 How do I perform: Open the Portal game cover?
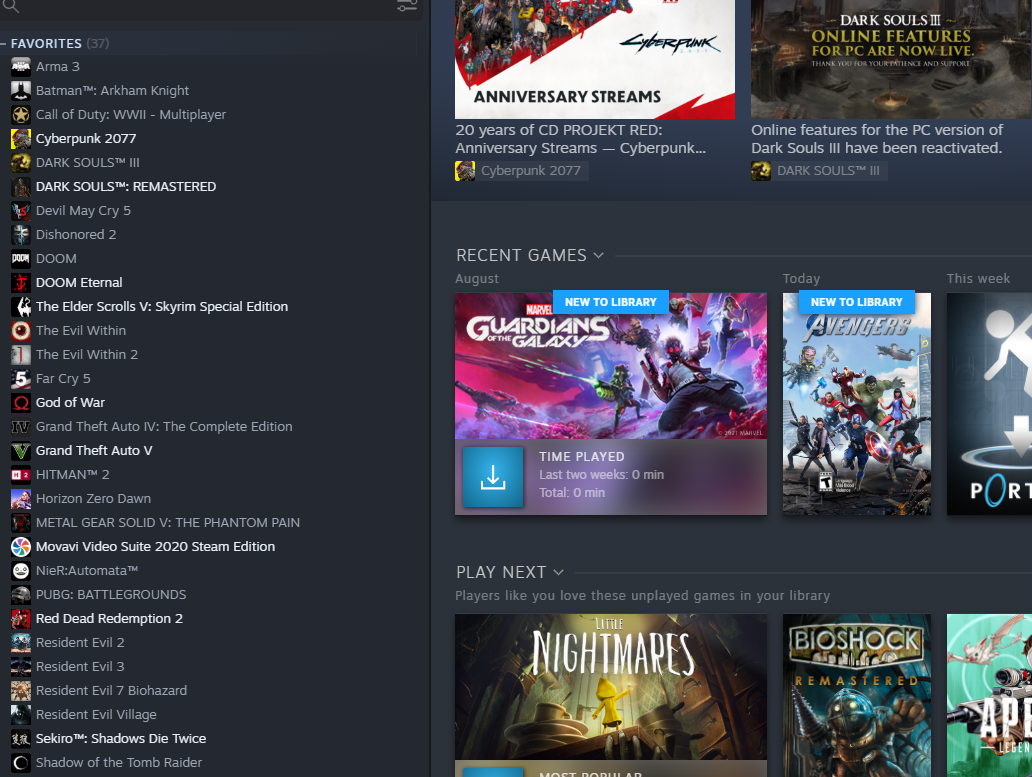click(989, 404)
